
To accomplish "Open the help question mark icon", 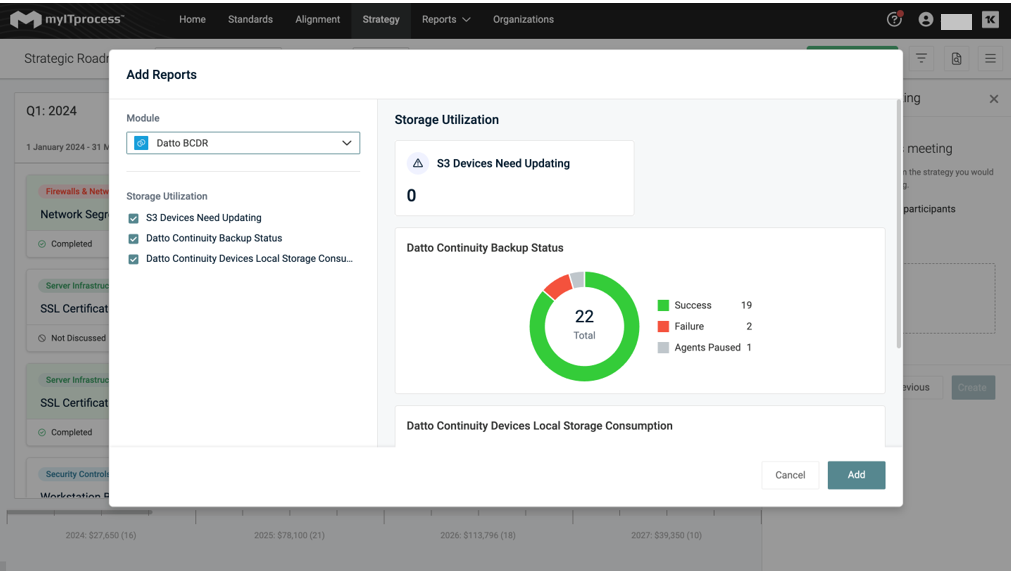I will click(894, 19).
